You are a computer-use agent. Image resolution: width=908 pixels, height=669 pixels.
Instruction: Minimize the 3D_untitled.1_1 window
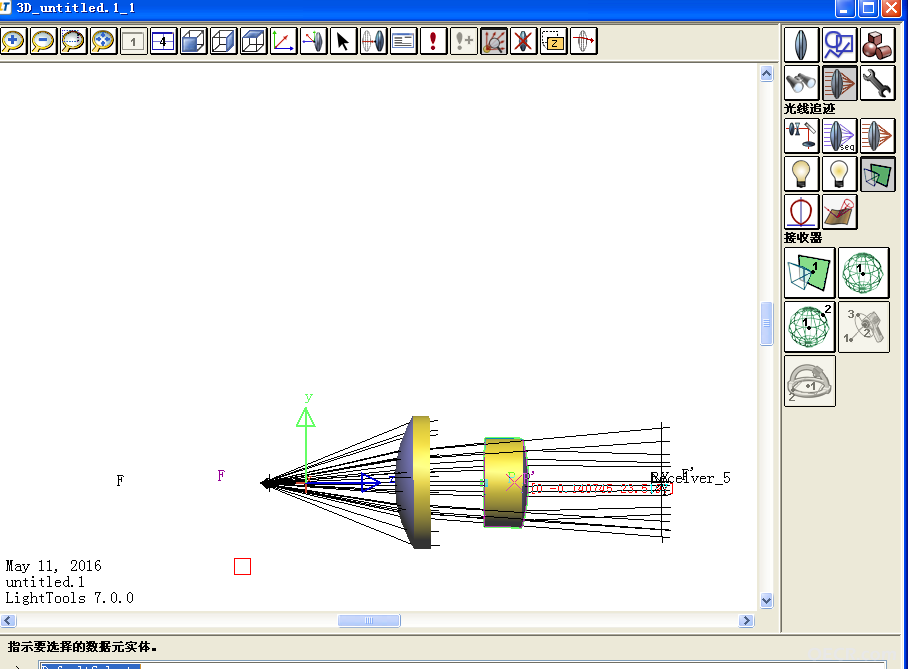click(845, 8)
